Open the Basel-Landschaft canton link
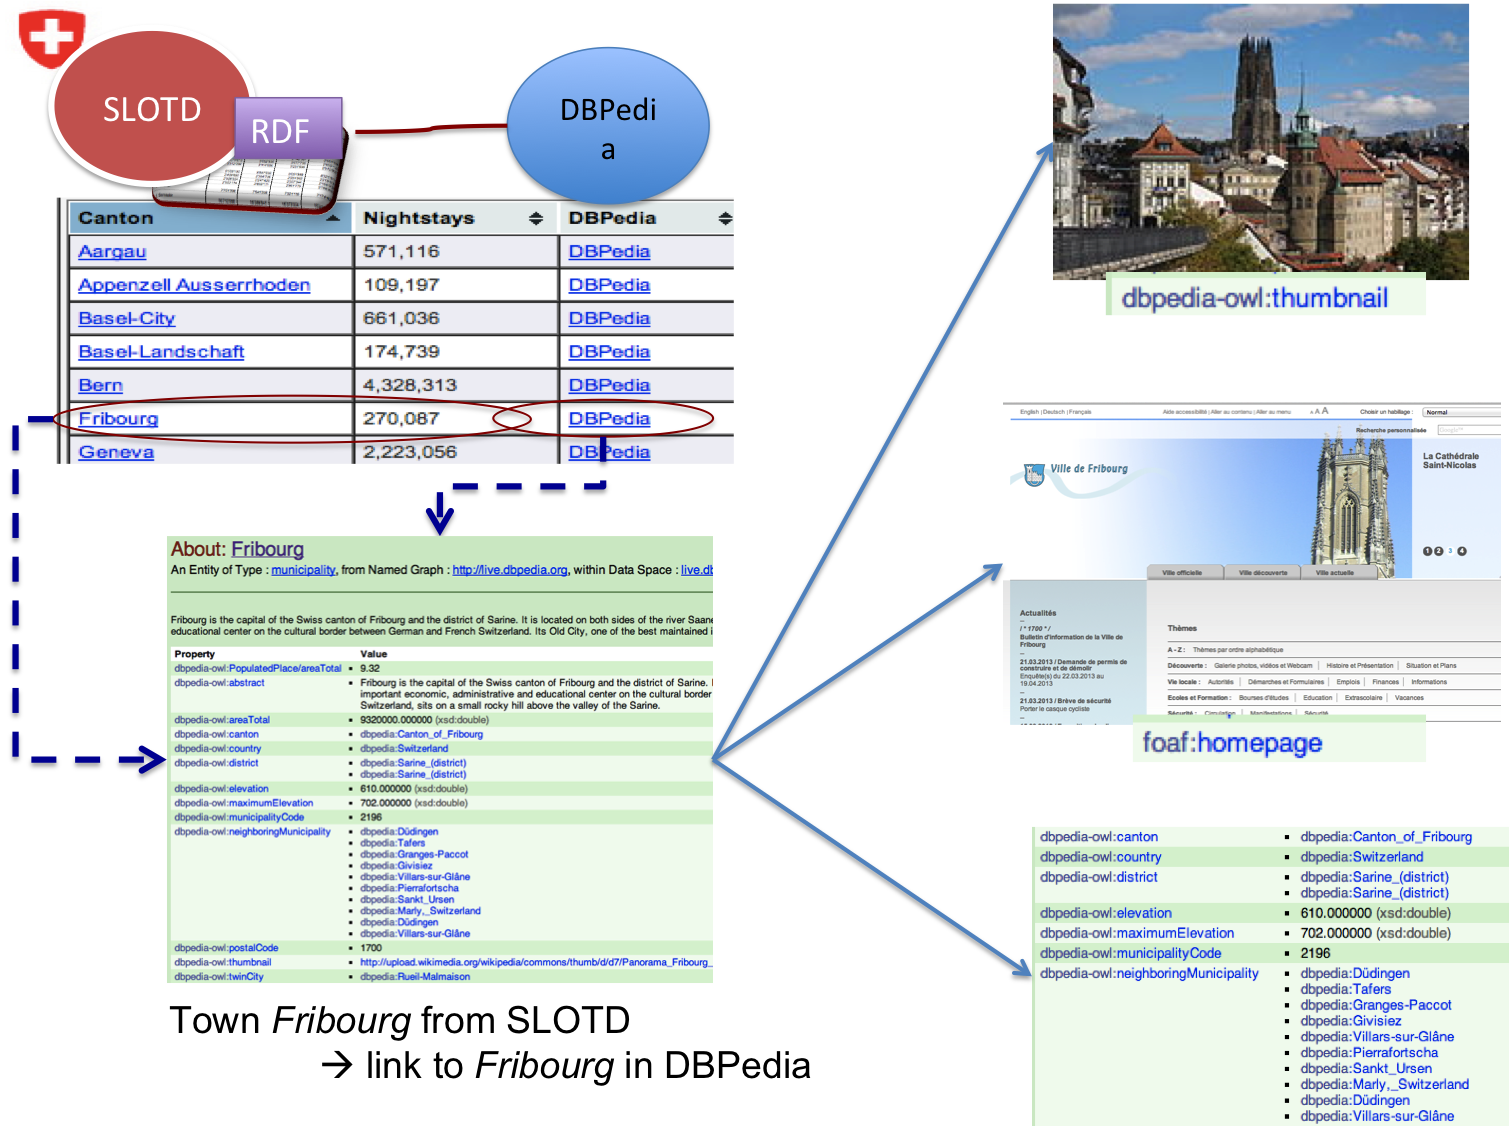Image resolution: width=1510 pixels, height=1127 pixels. point(162,352)
